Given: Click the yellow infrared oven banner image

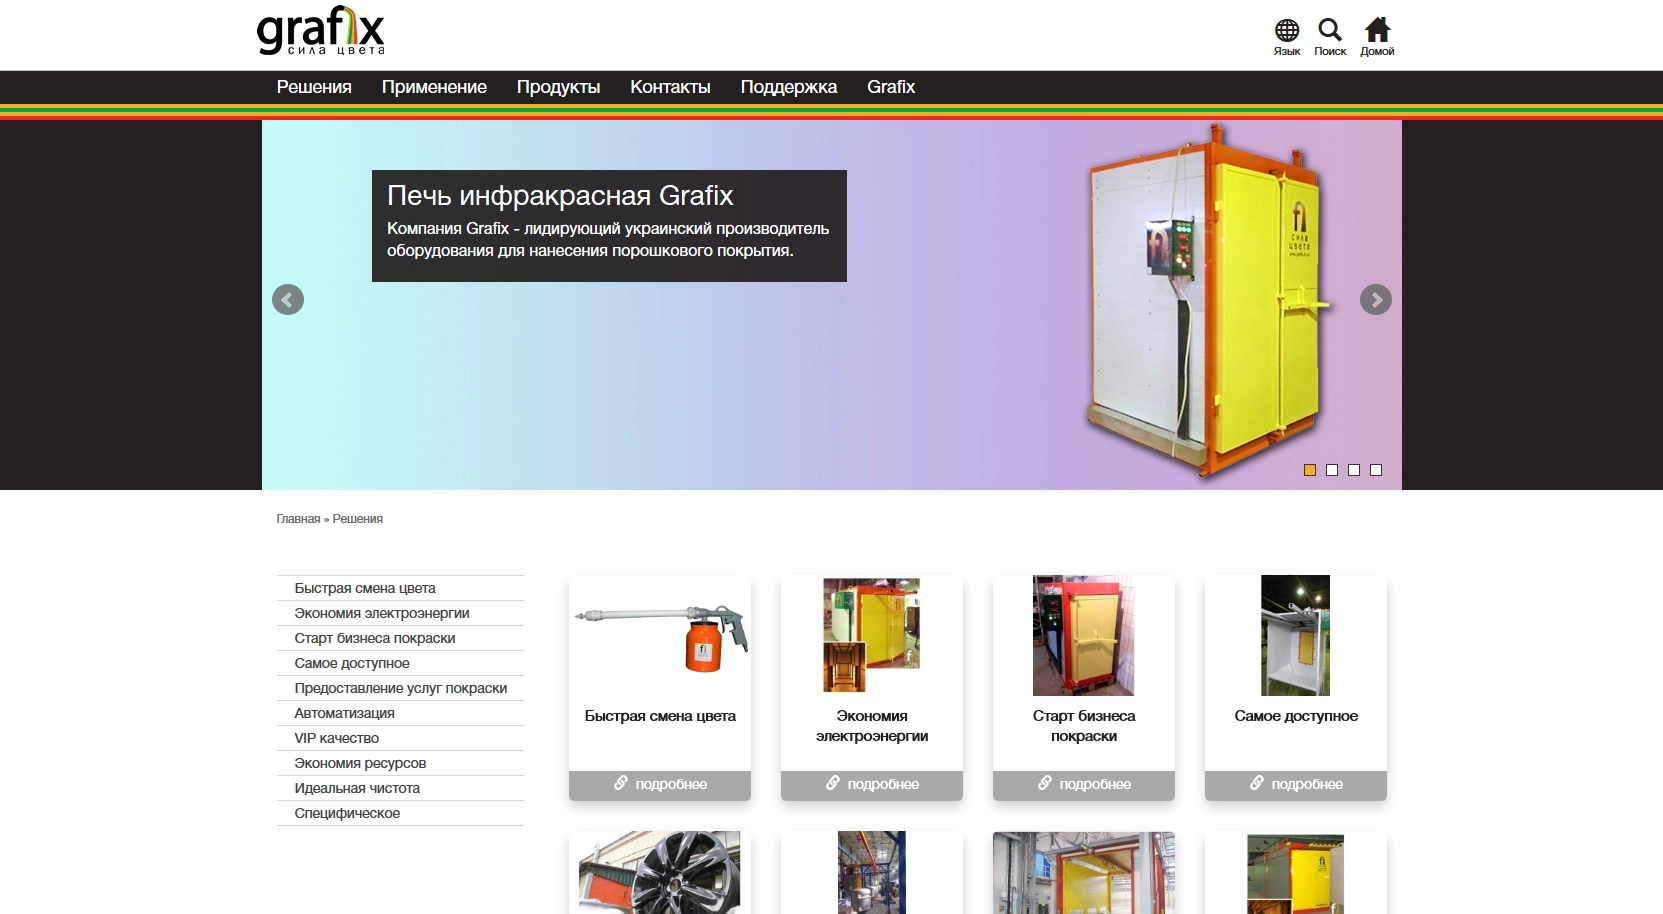Looking at the screenshot, I should (1210, 303).
